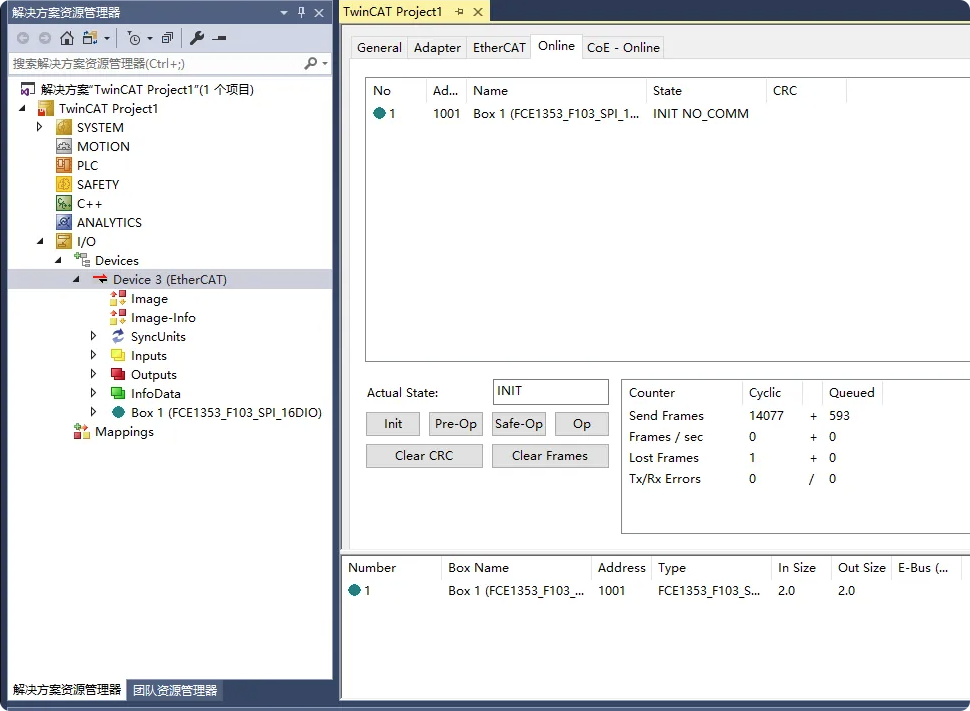Open Properties via the wrench icon
Viewport: 970px width, 711px height.
coord(197,38)
